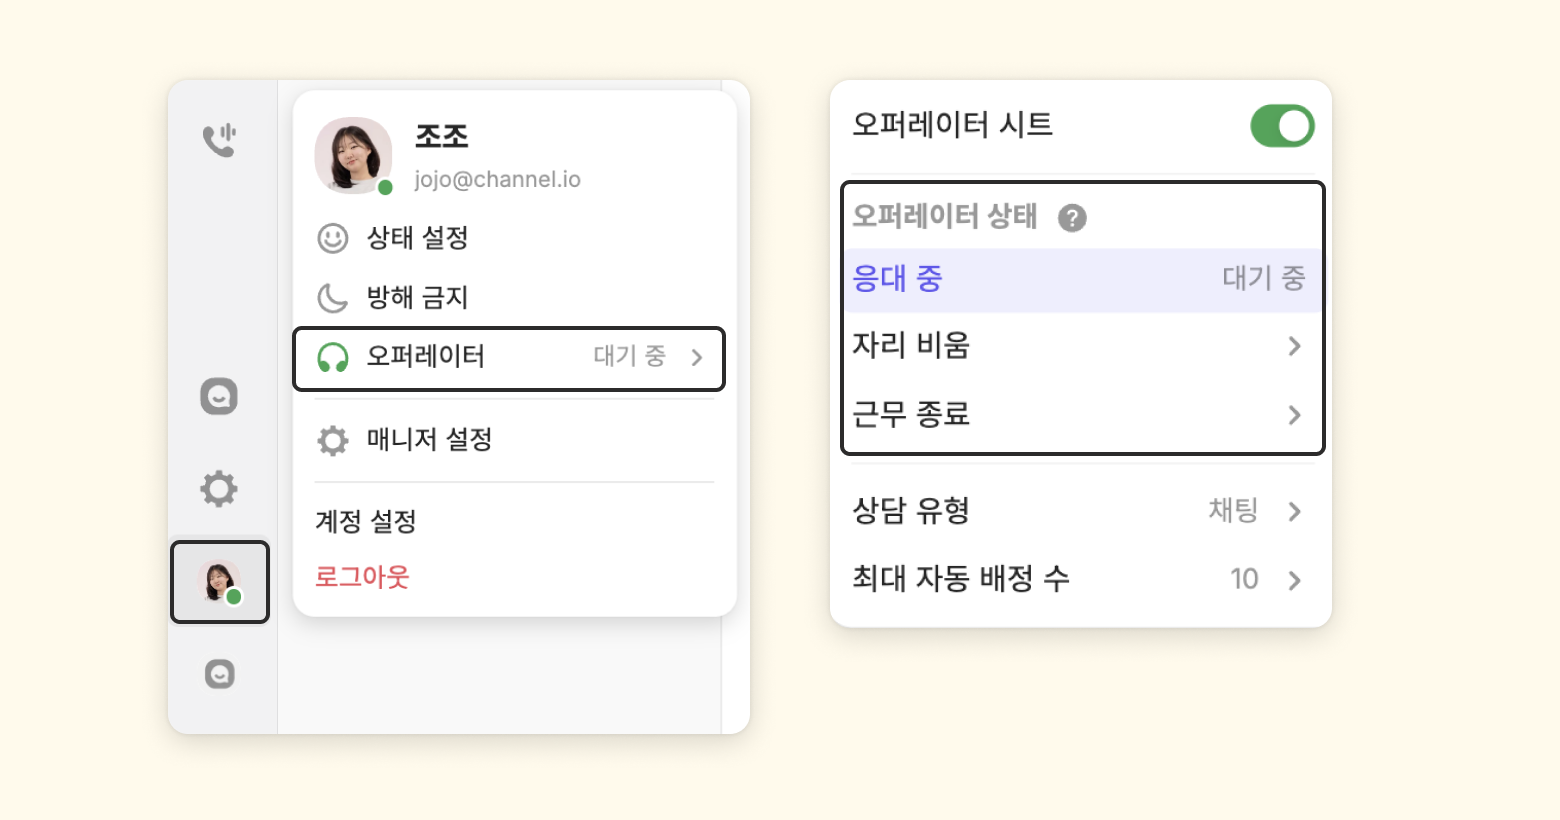
Task: Click the red 로그아웃 link
Action: (362, 577)
